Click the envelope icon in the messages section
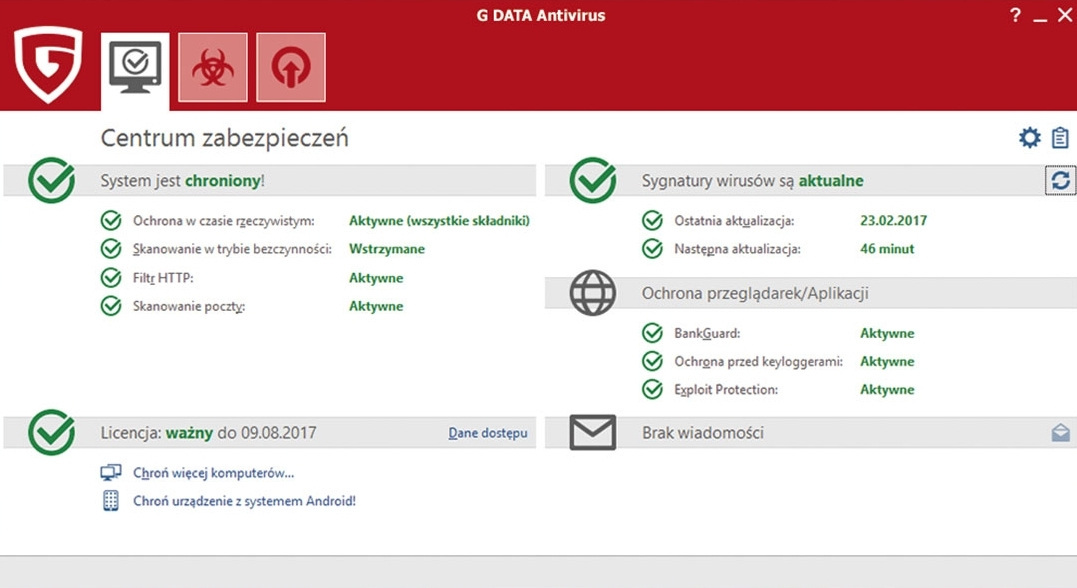This screenshot has height=588, width=1077. [591, 432]
